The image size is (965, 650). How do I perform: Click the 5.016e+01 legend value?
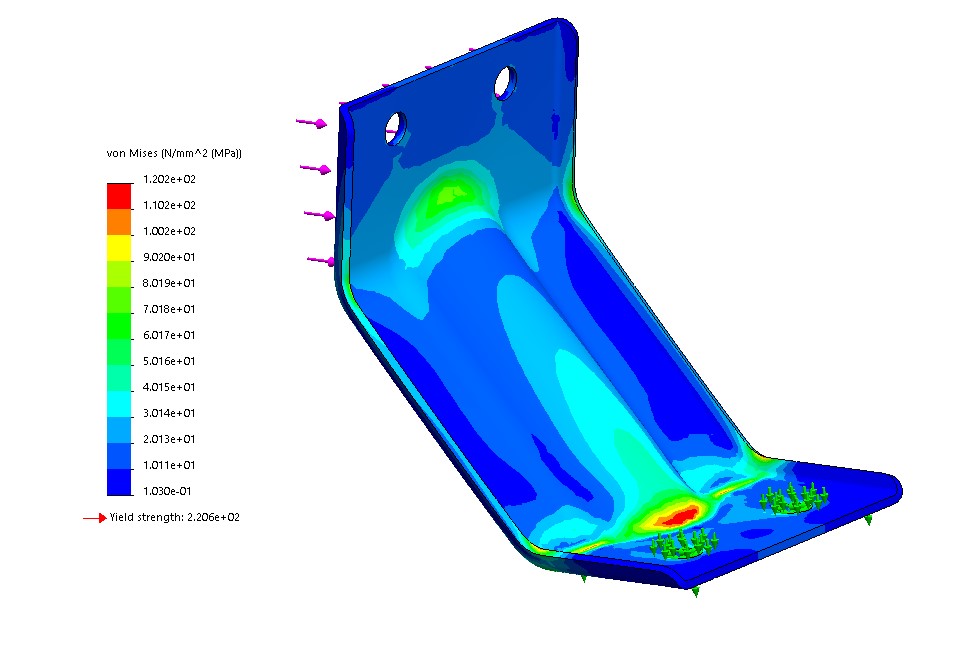169,361
